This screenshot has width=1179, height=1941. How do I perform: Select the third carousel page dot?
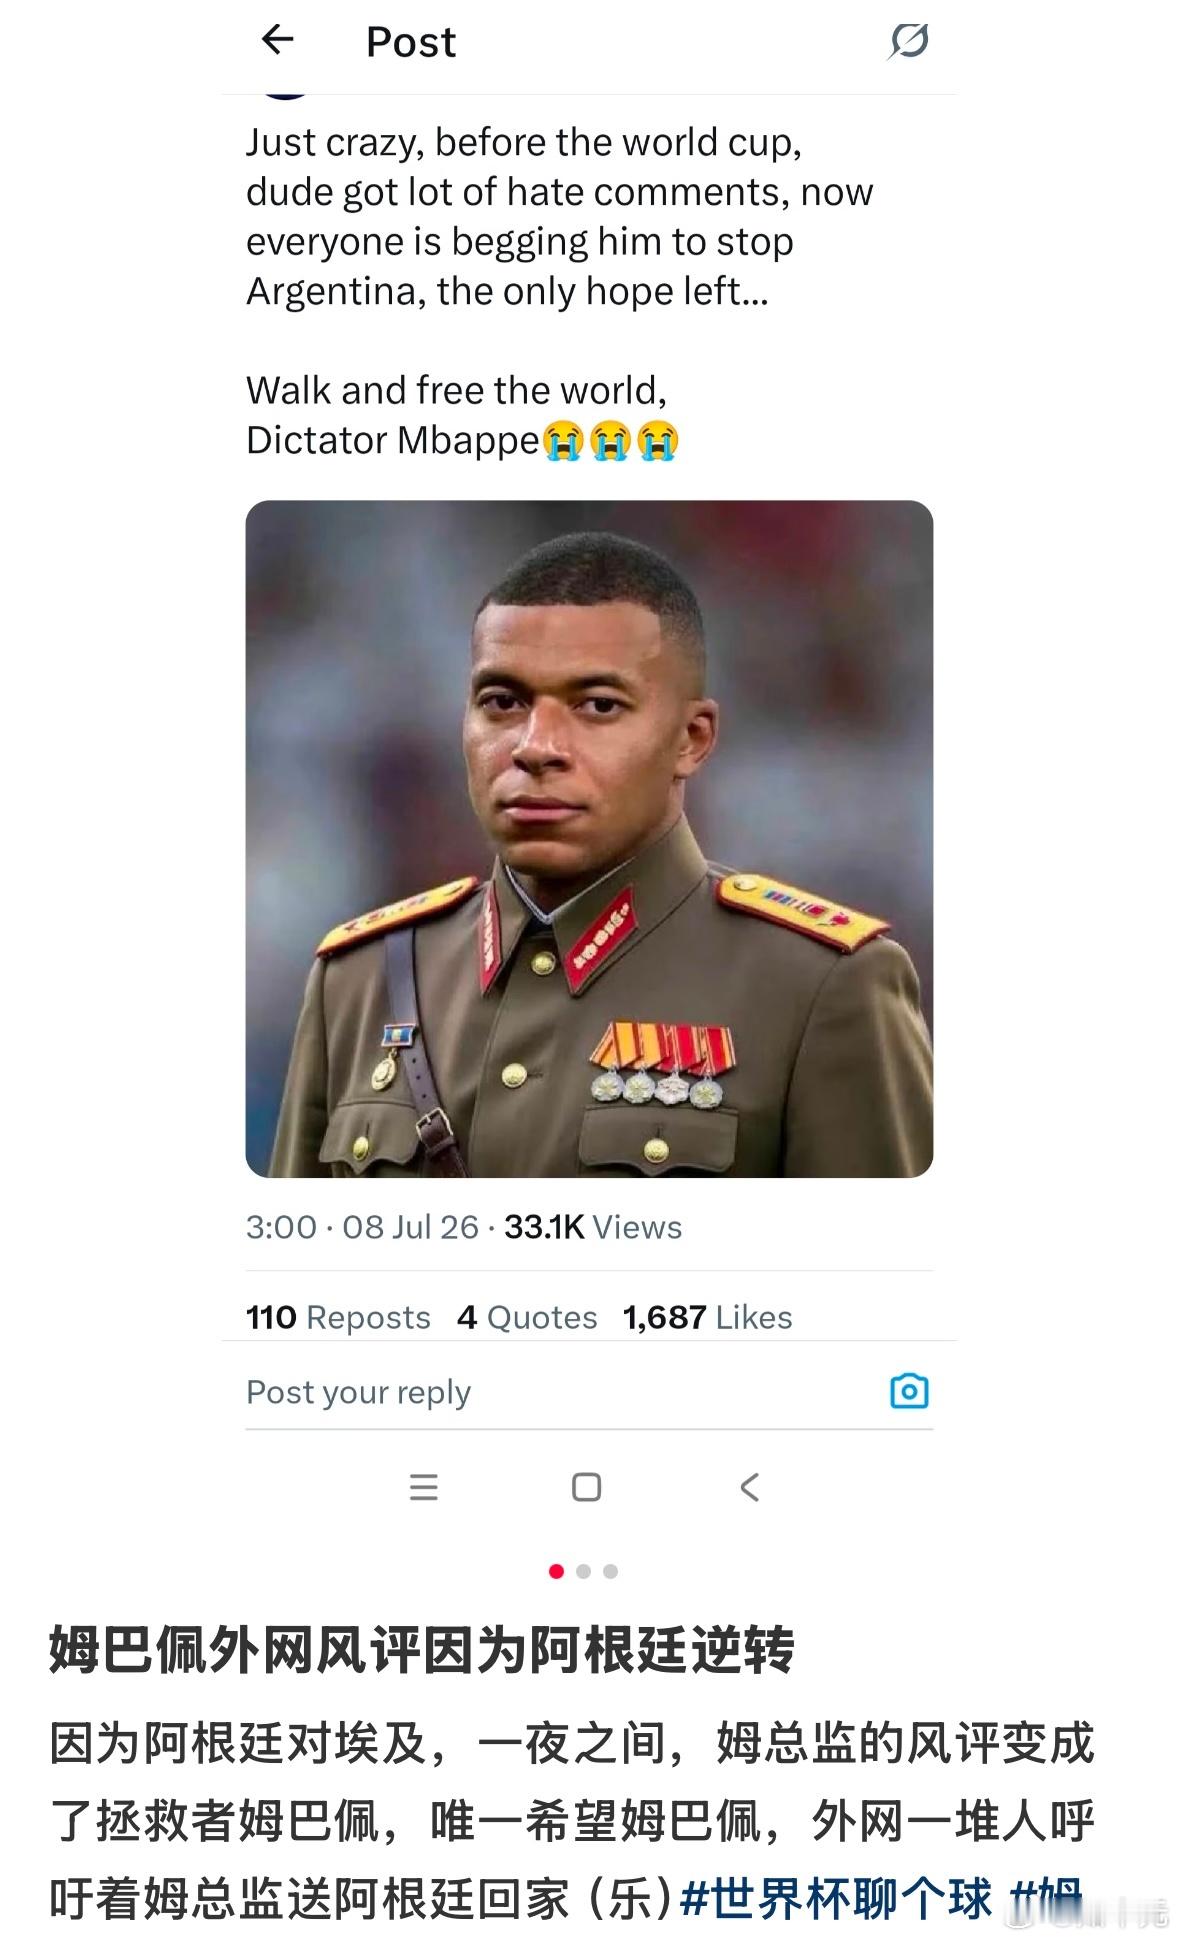[x=611, y=1571]
